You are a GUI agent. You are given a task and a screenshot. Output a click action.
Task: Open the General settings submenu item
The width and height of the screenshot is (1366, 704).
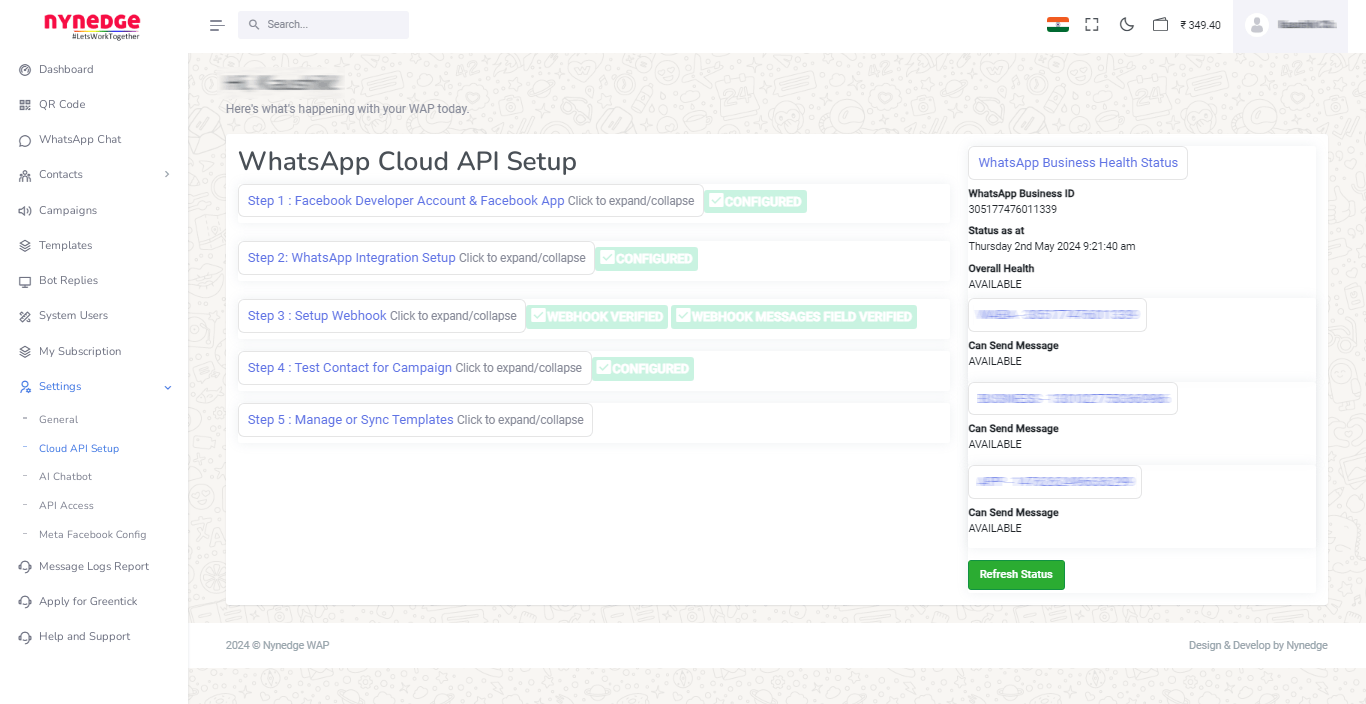tap(58, 420)
